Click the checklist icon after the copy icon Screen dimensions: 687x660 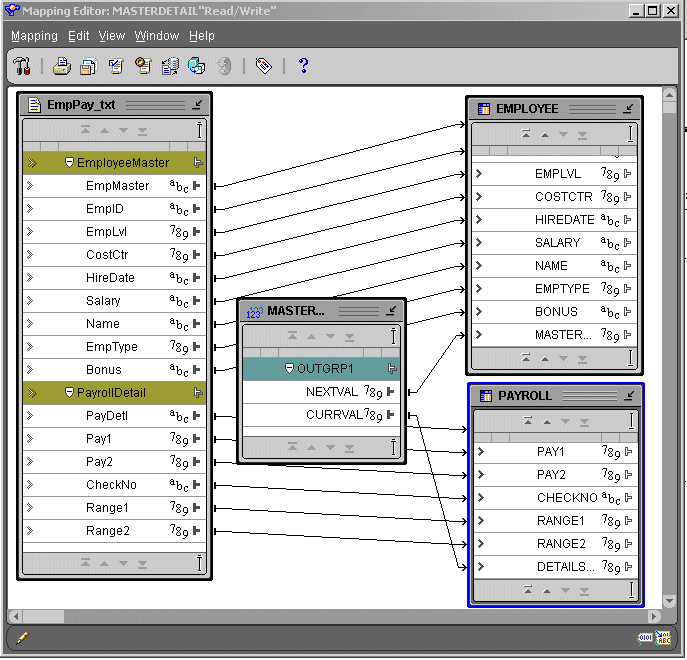point(115,66)
